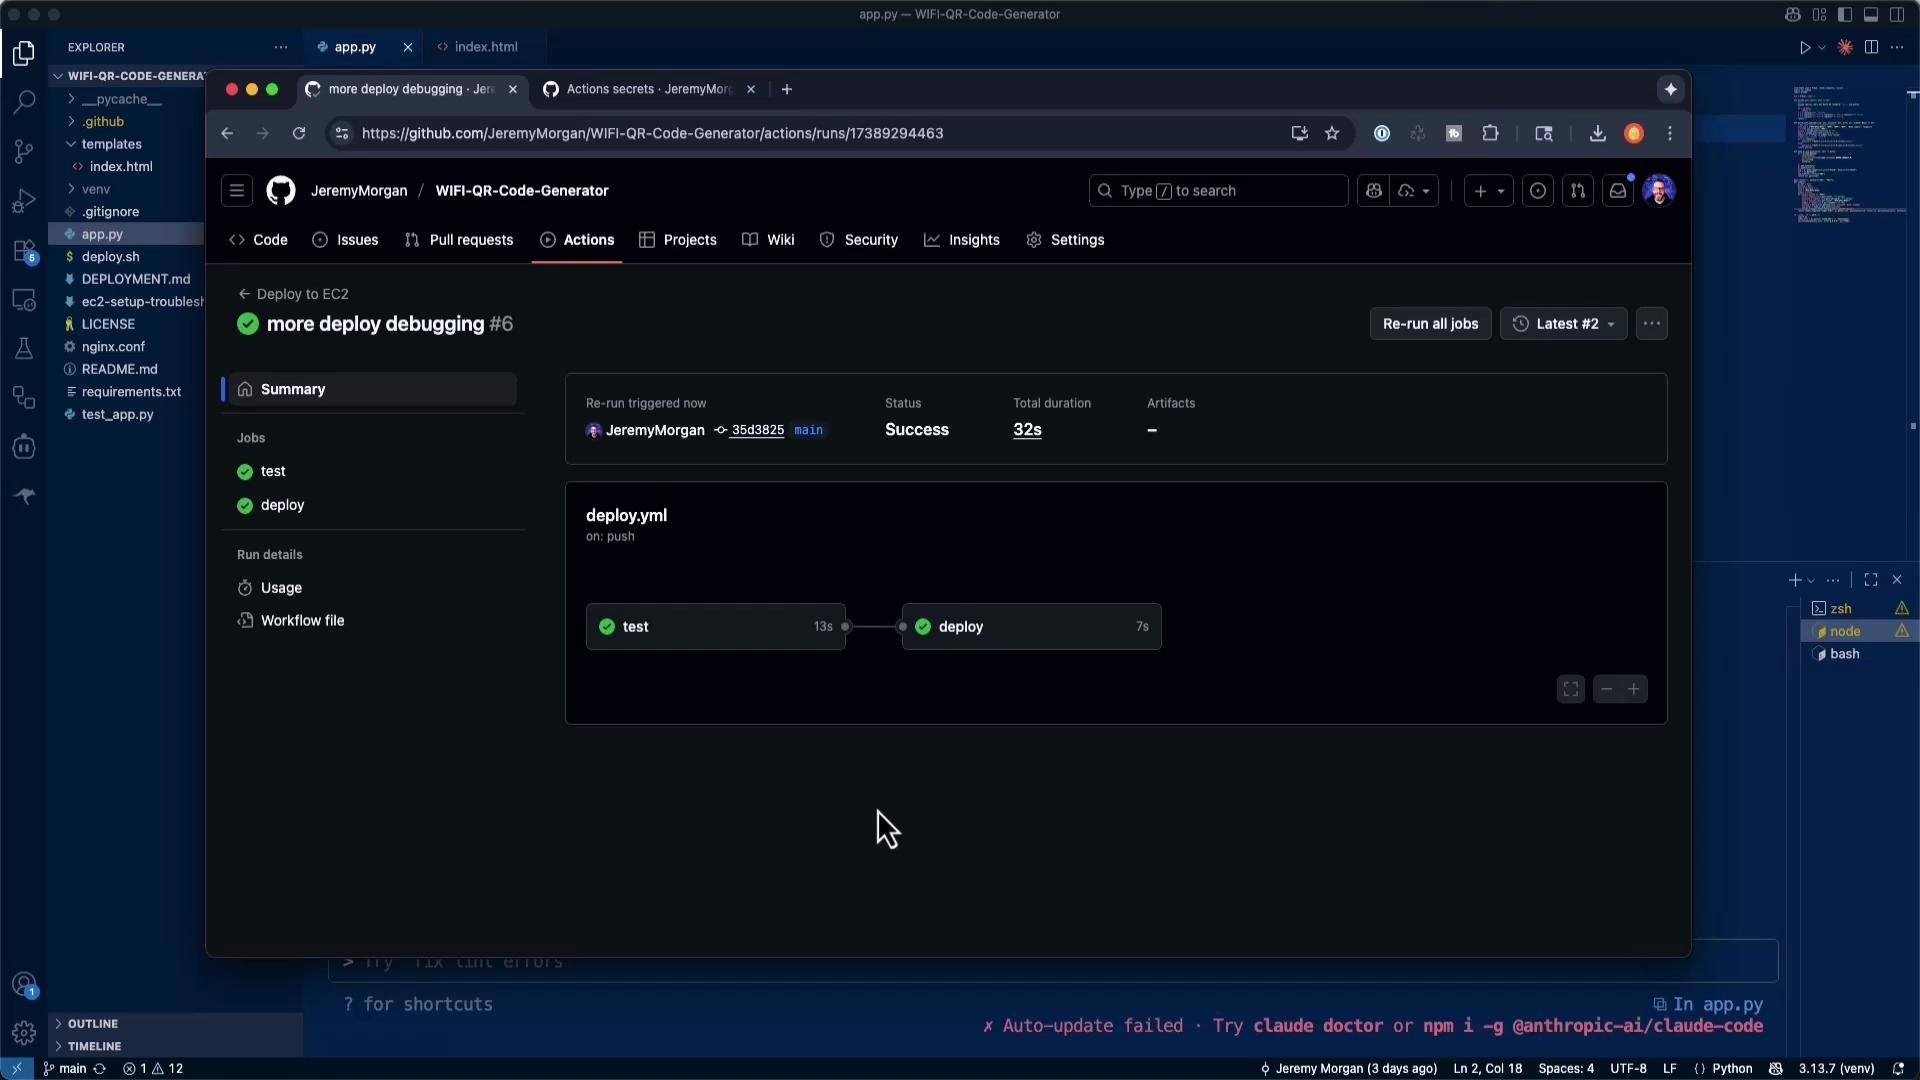
Task: Run Python file play button in editor
Action: (1805, 47)
